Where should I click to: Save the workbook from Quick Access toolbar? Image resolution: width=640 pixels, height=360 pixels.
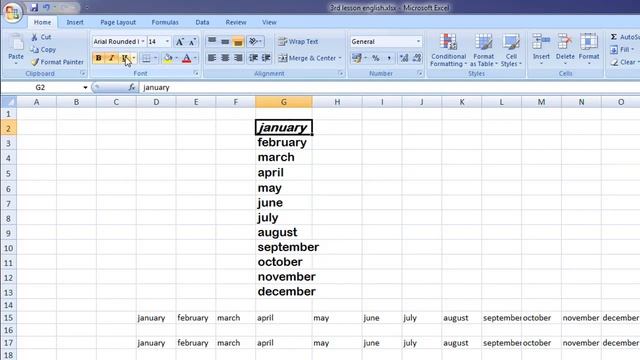[x=34, y=7]
